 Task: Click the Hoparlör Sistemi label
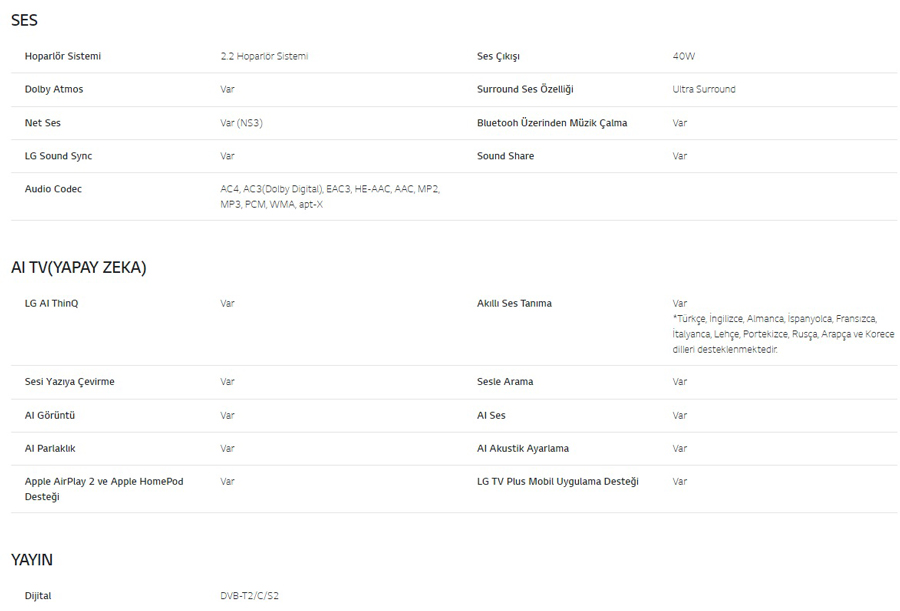pos(63,56)
